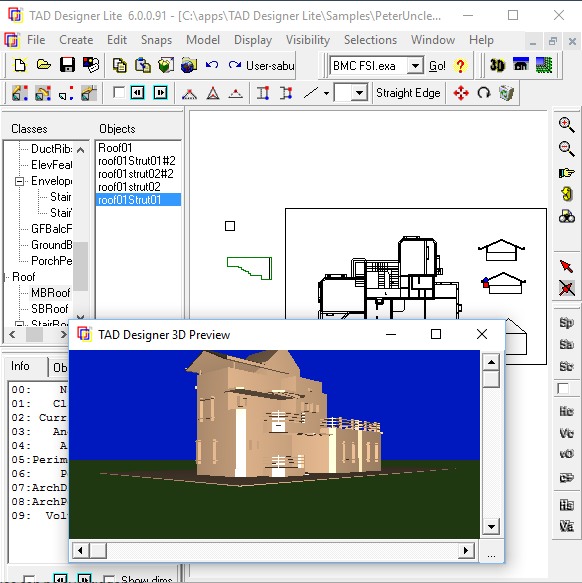Open the BMC FSI.exa dropdown
The image size is (582, 583).
point(415,66)
